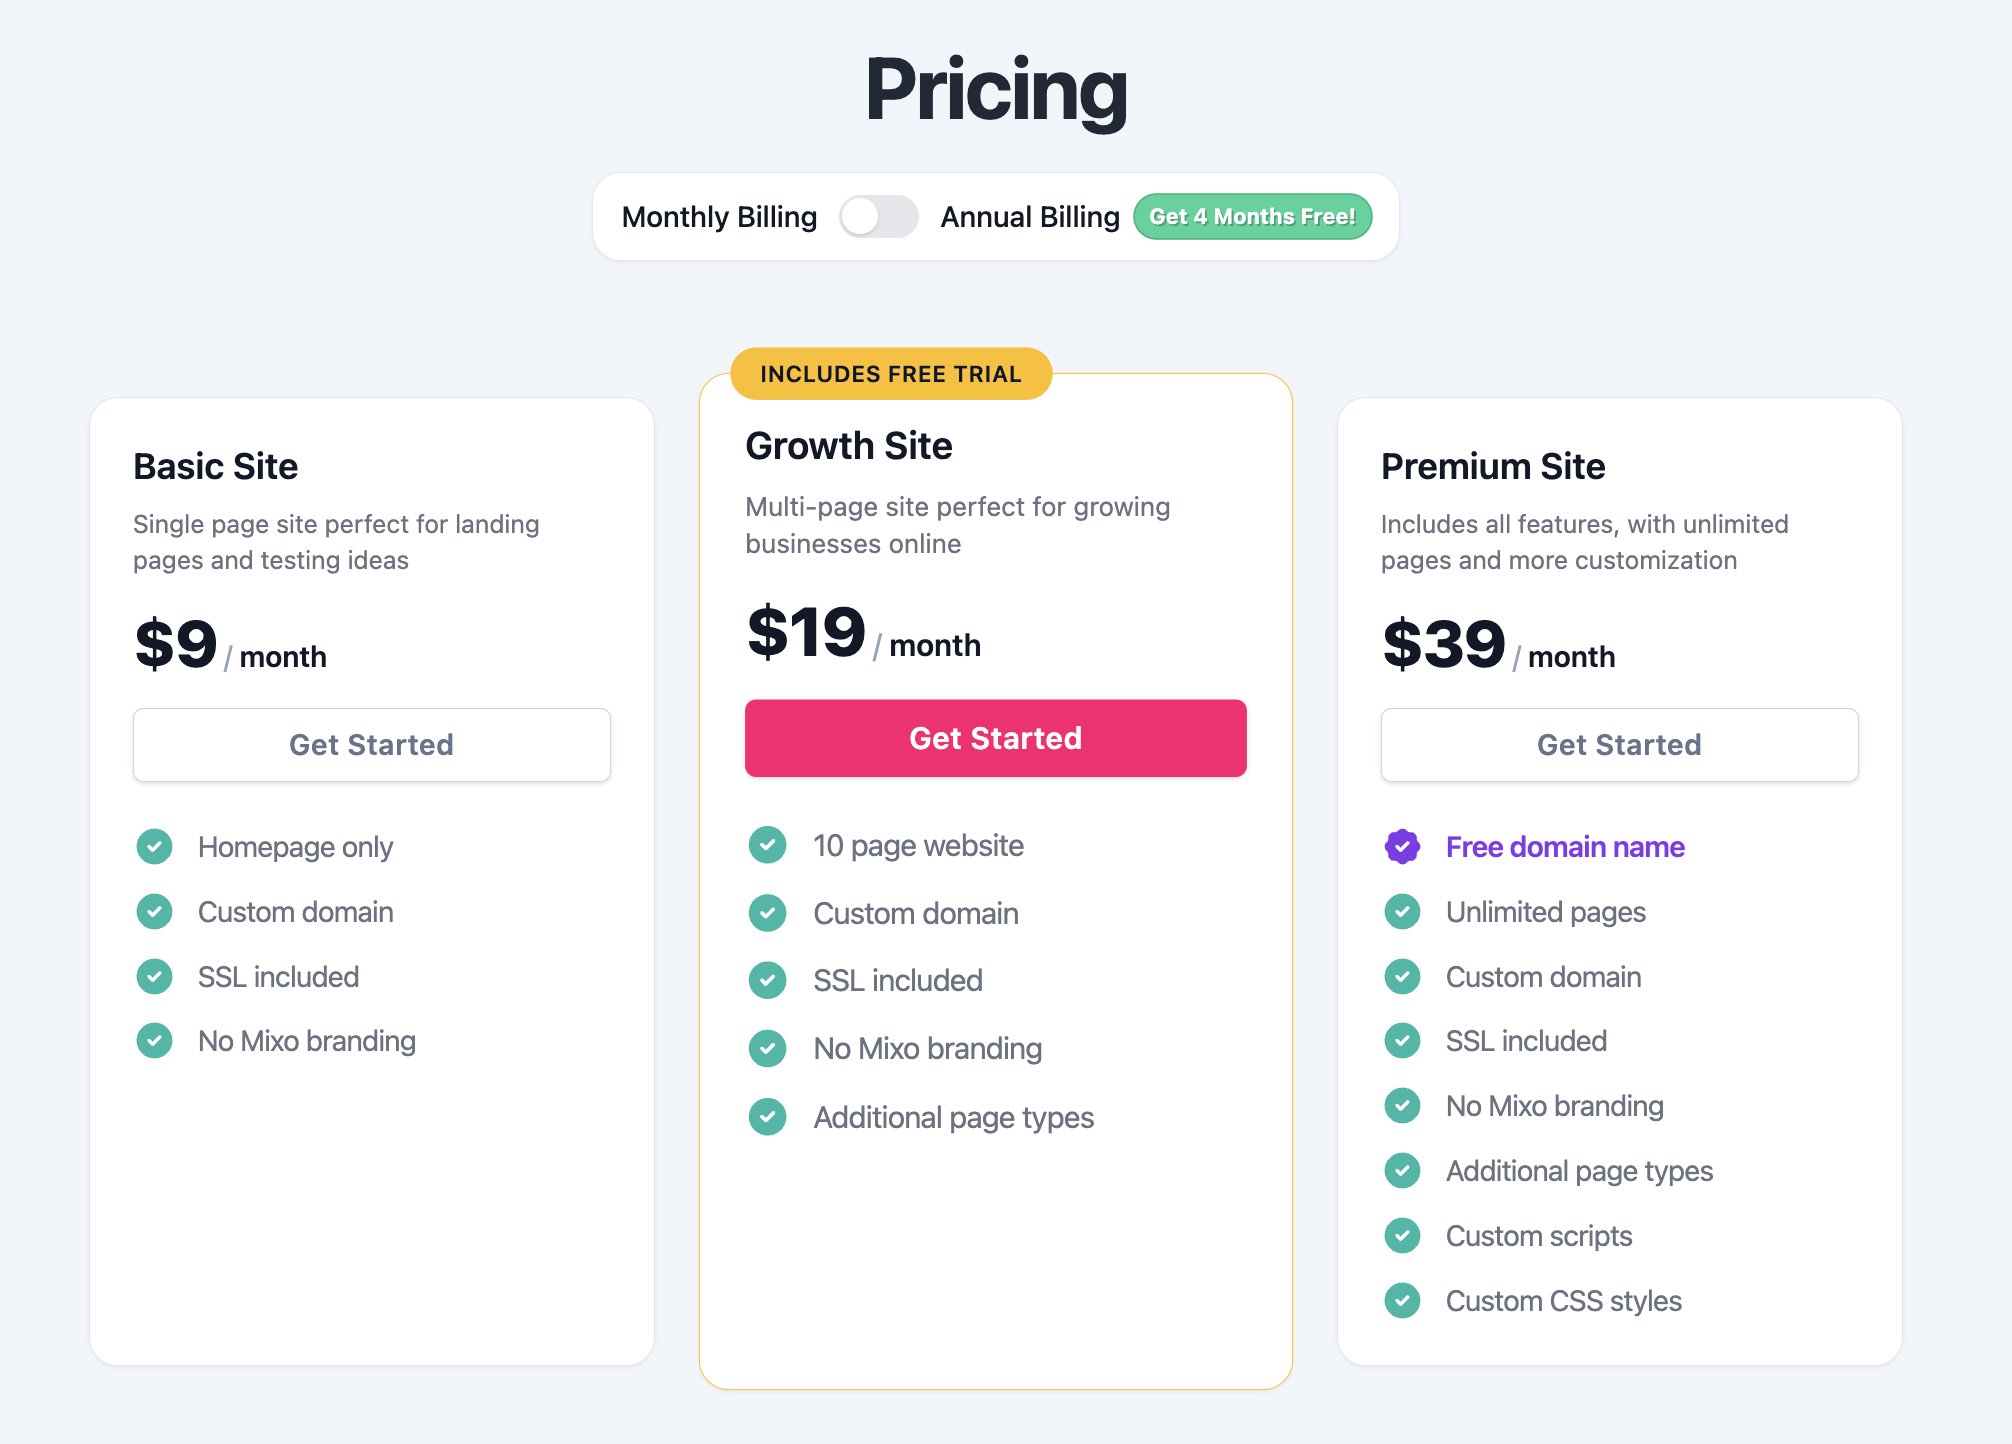2012x1444 pixels.
Task: Click the checkmark next to Custom CSS styles
Action: click(x=1402, y=1301)
